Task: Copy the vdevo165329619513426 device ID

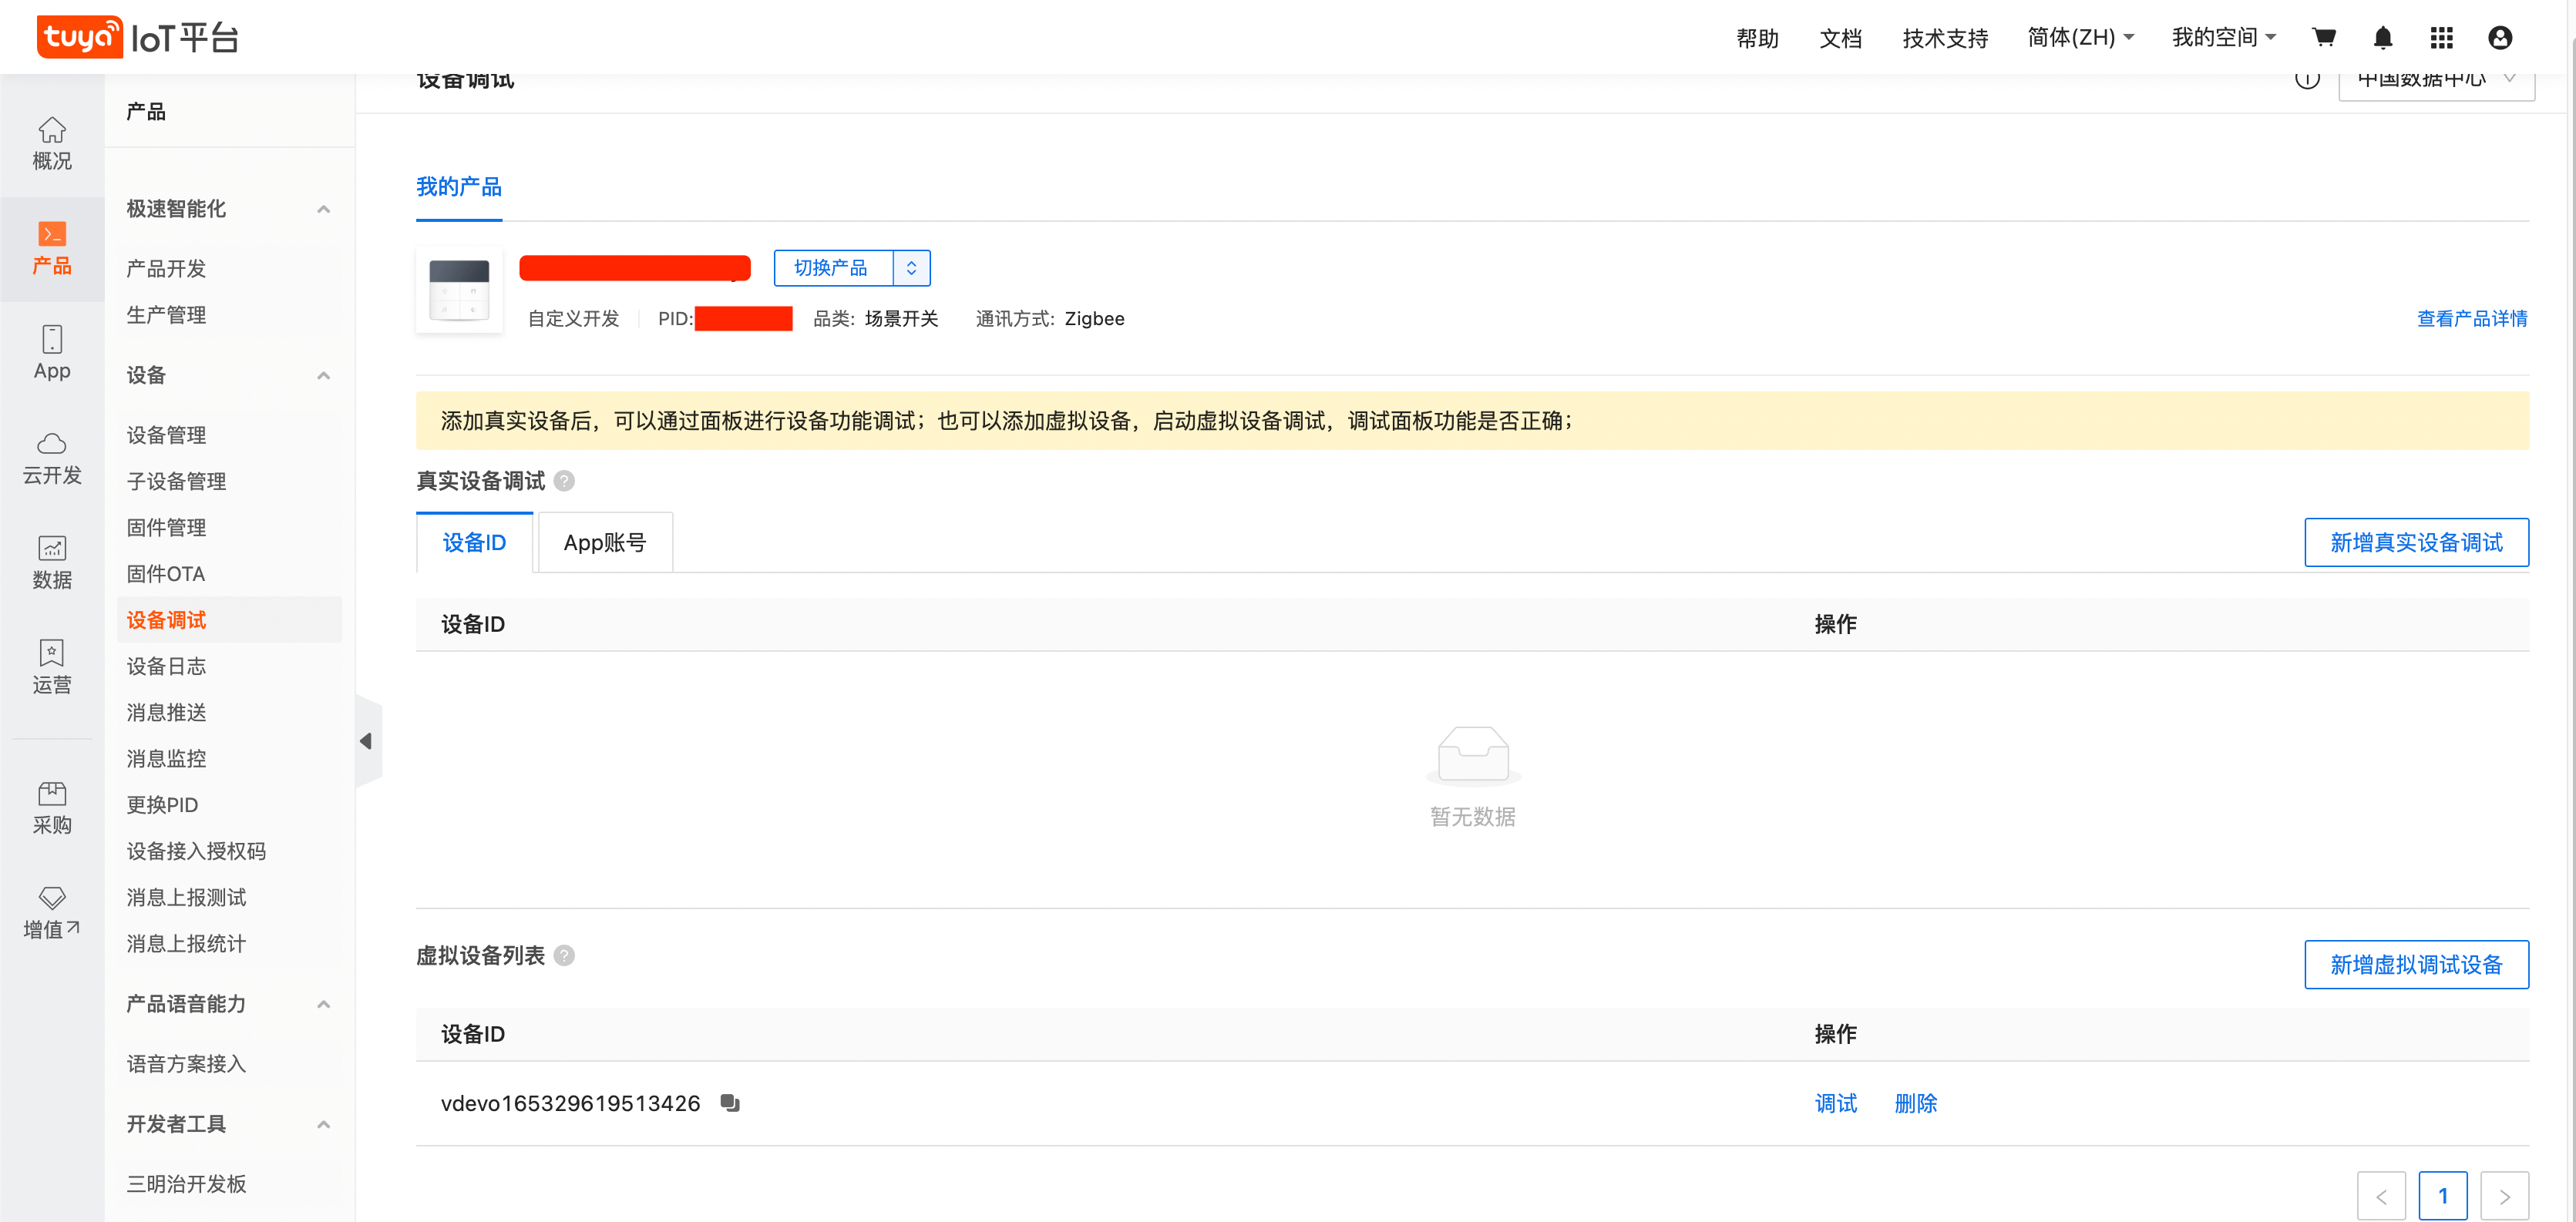Action: click(x=730, y=1102)
